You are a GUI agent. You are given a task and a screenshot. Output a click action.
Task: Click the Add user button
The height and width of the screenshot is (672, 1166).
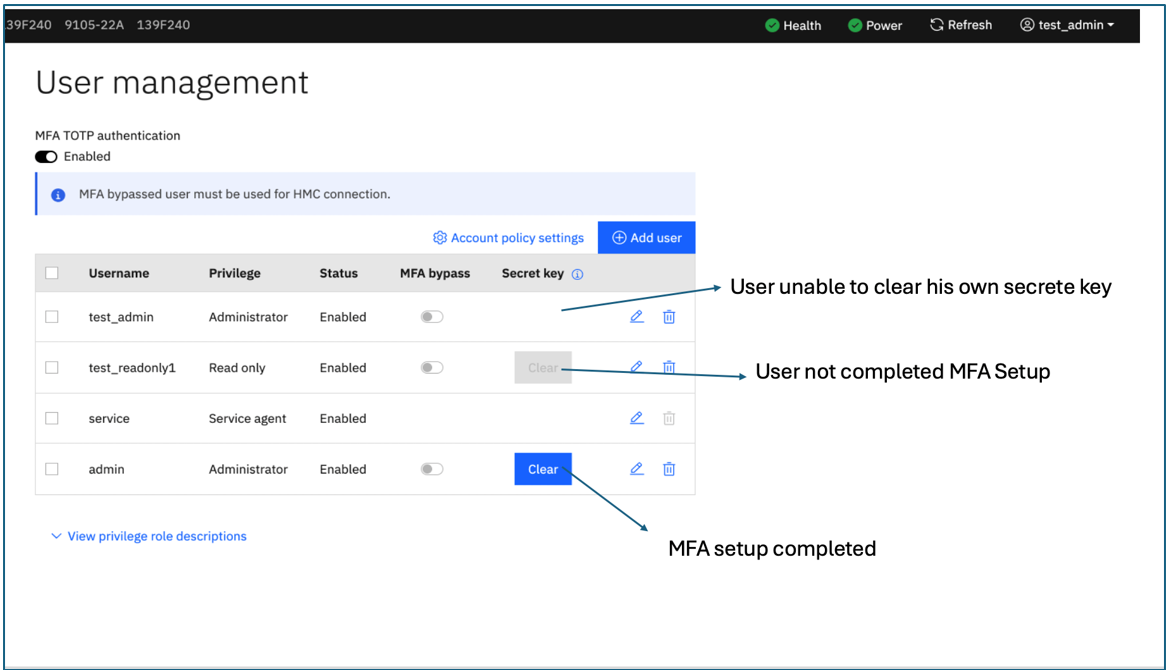[646, 238]
